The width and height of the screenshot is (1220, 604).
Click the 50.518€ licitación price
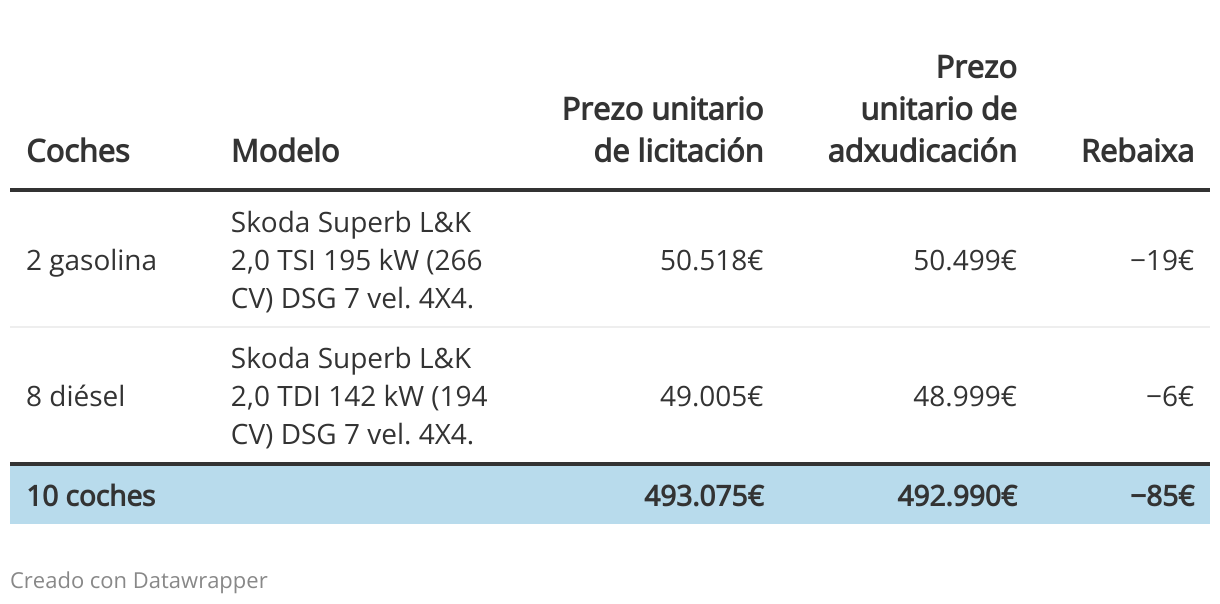coord(712,260)
